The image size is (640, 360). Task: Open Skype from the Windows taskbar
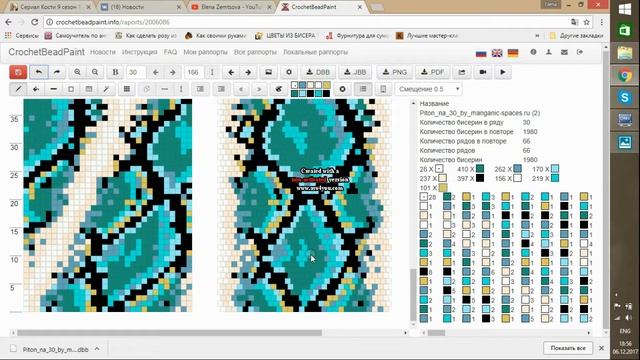(x=625, y=98)
